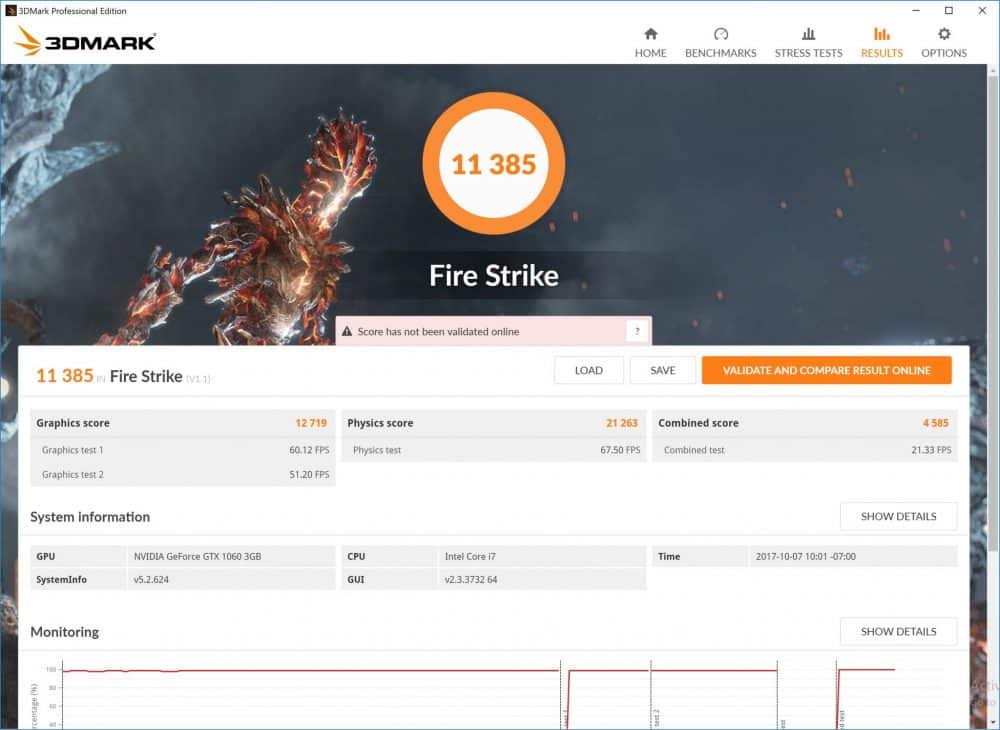Click the SAVE button
Image resolution: width=1000 pixels, height=730 pixels.
point(663,370)
